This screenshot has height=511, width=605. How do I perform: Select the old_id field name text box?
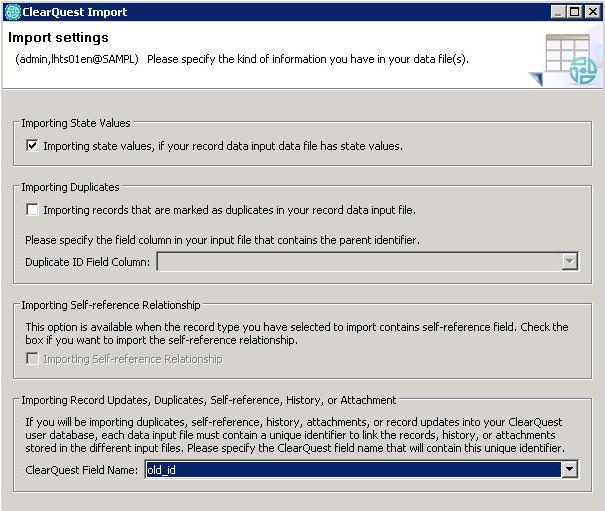[353, 470]
